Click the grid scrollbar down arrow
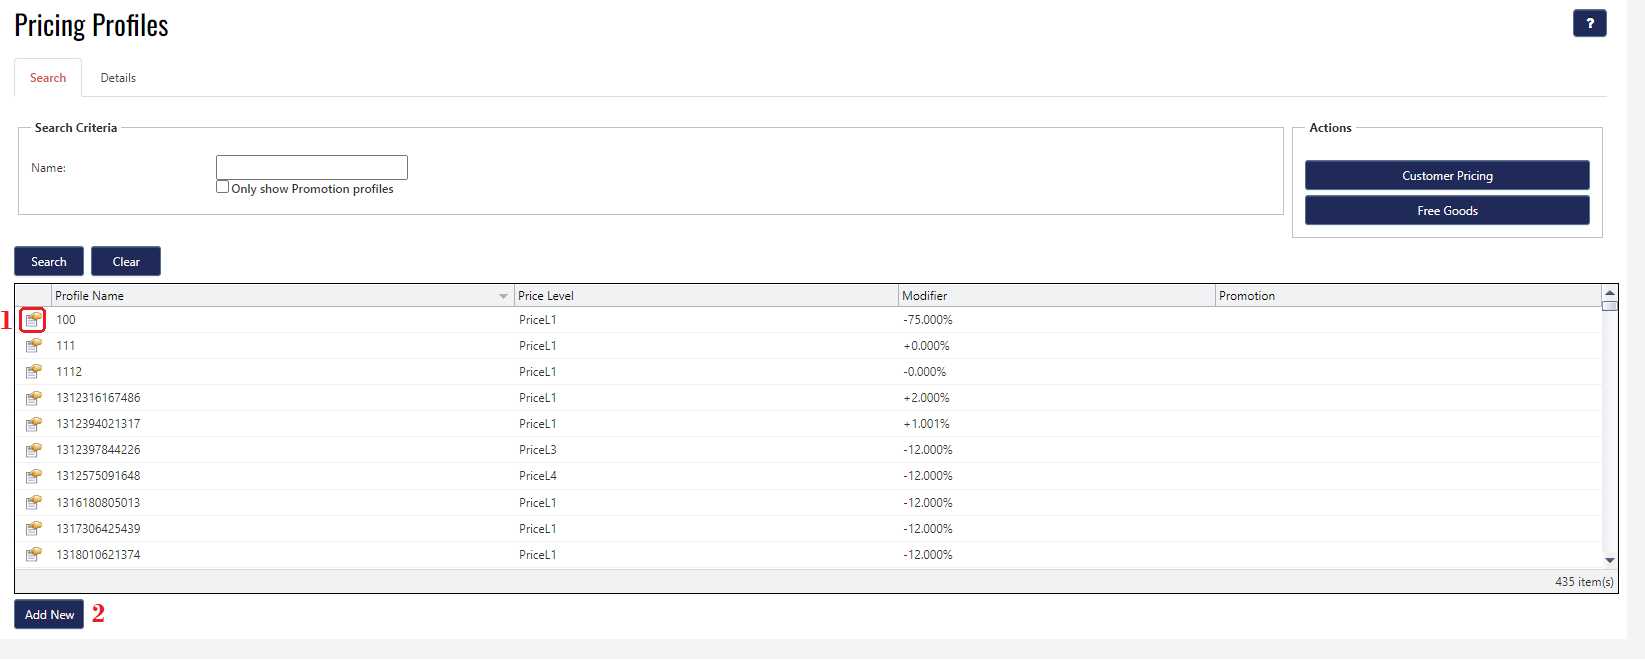Viewport: 1645px width, 660px height. (x=1609, y=560)
